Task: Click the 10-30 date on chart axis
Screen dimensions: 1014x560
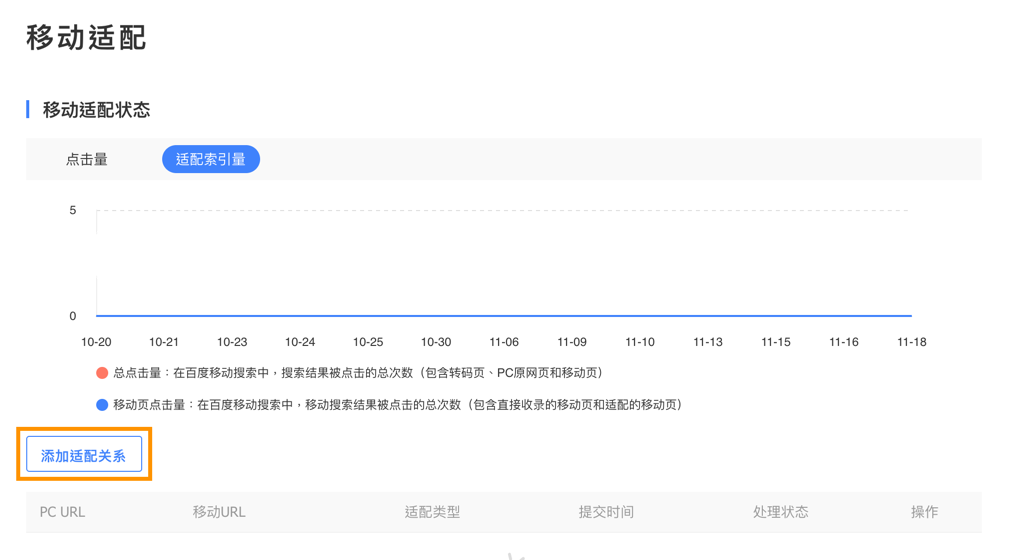Action: point(436,342)
